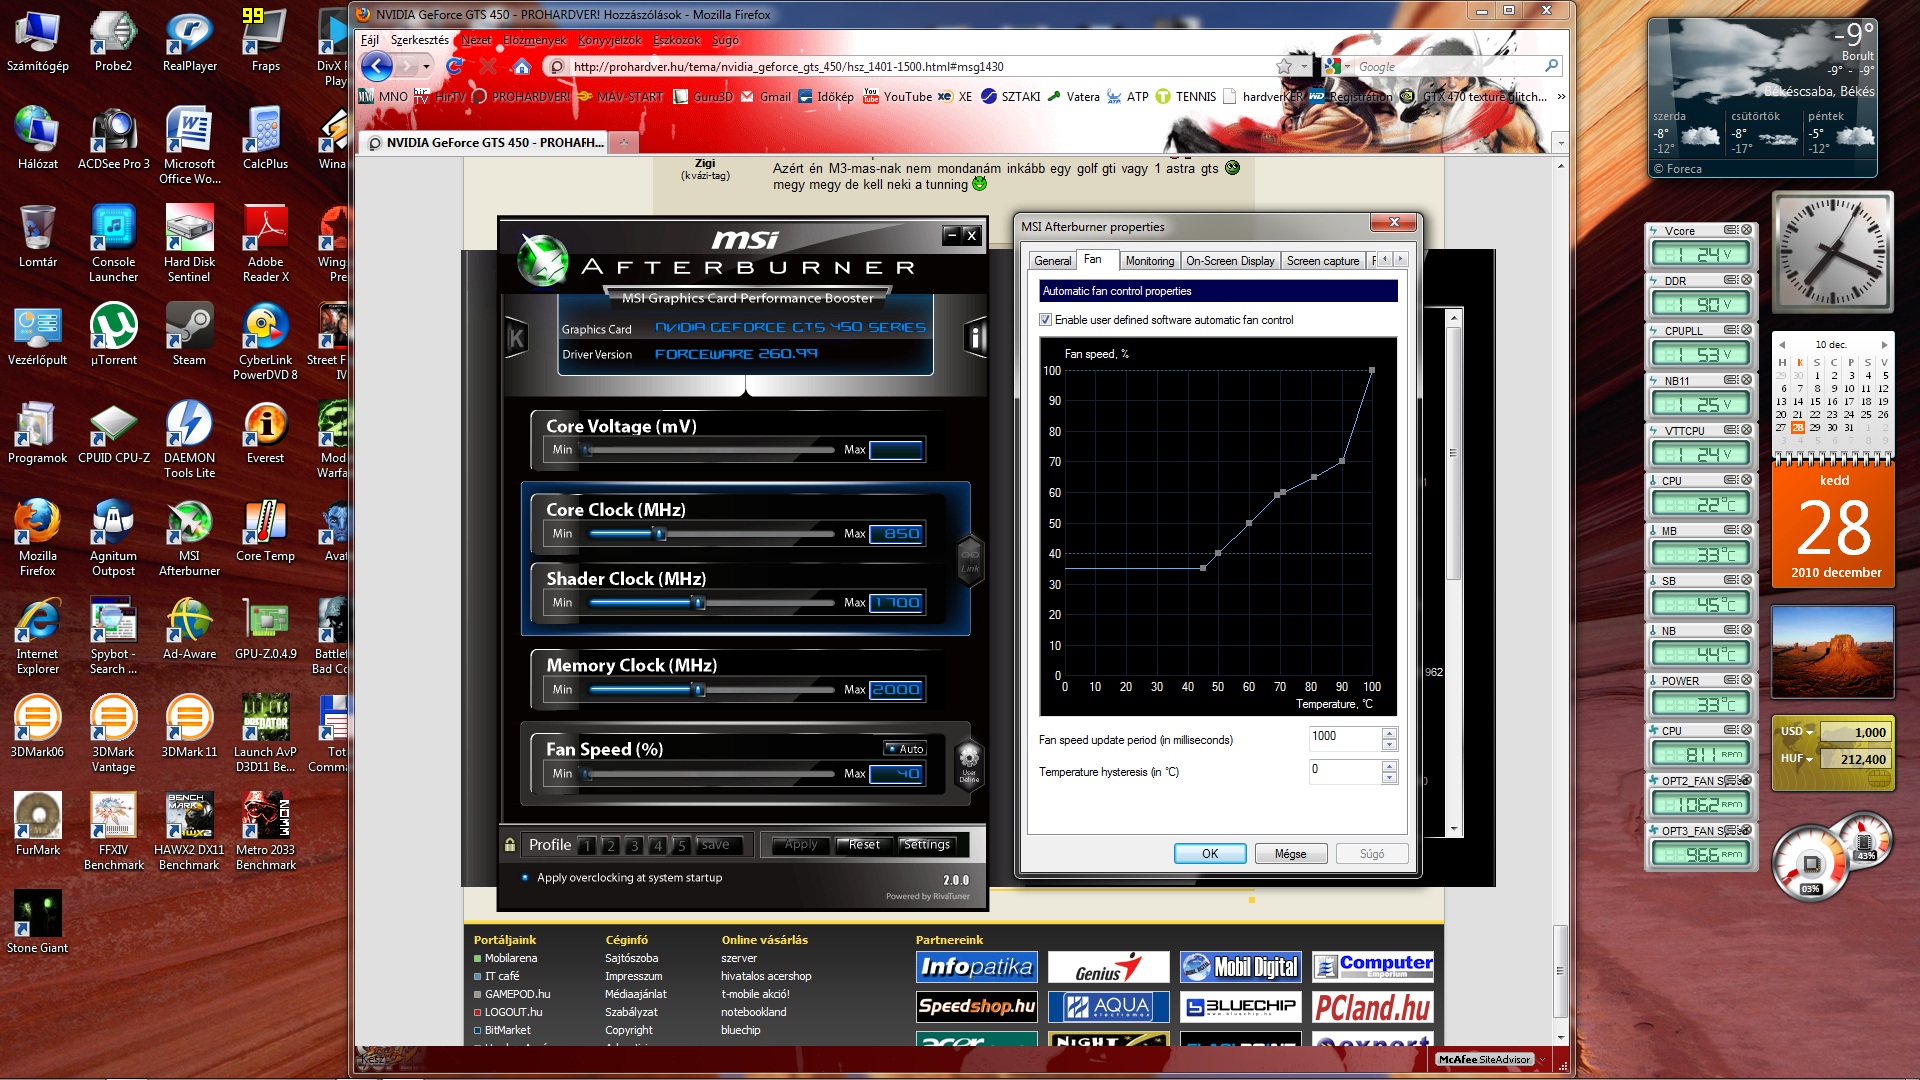Screen dimensions: 1920x1080
Task: Open DAEMON Tools Lite shortcut
Action: (x=189, y=440)
